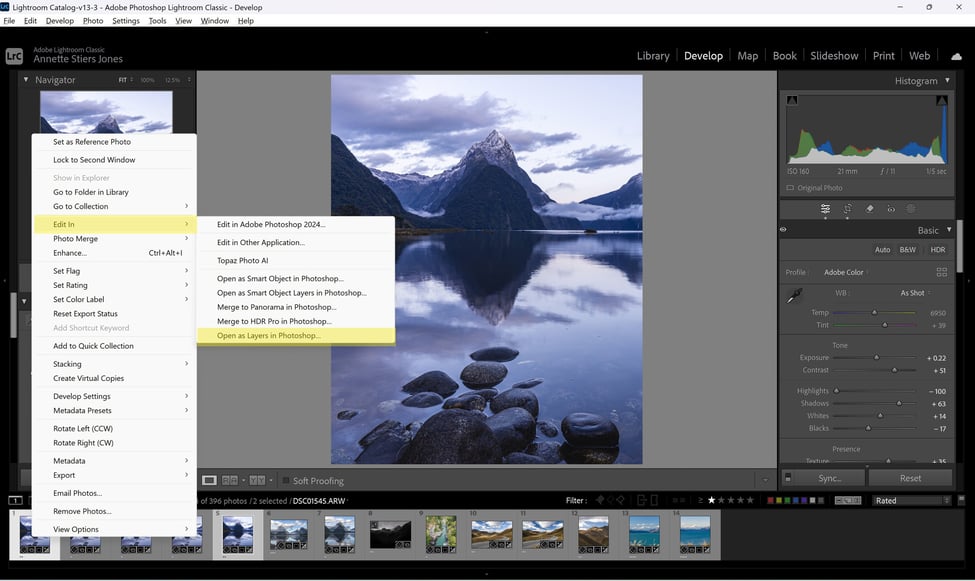Collapse the Basic panel triangle
Viewport: 975px width, 581px height.
tap(949, 230)
